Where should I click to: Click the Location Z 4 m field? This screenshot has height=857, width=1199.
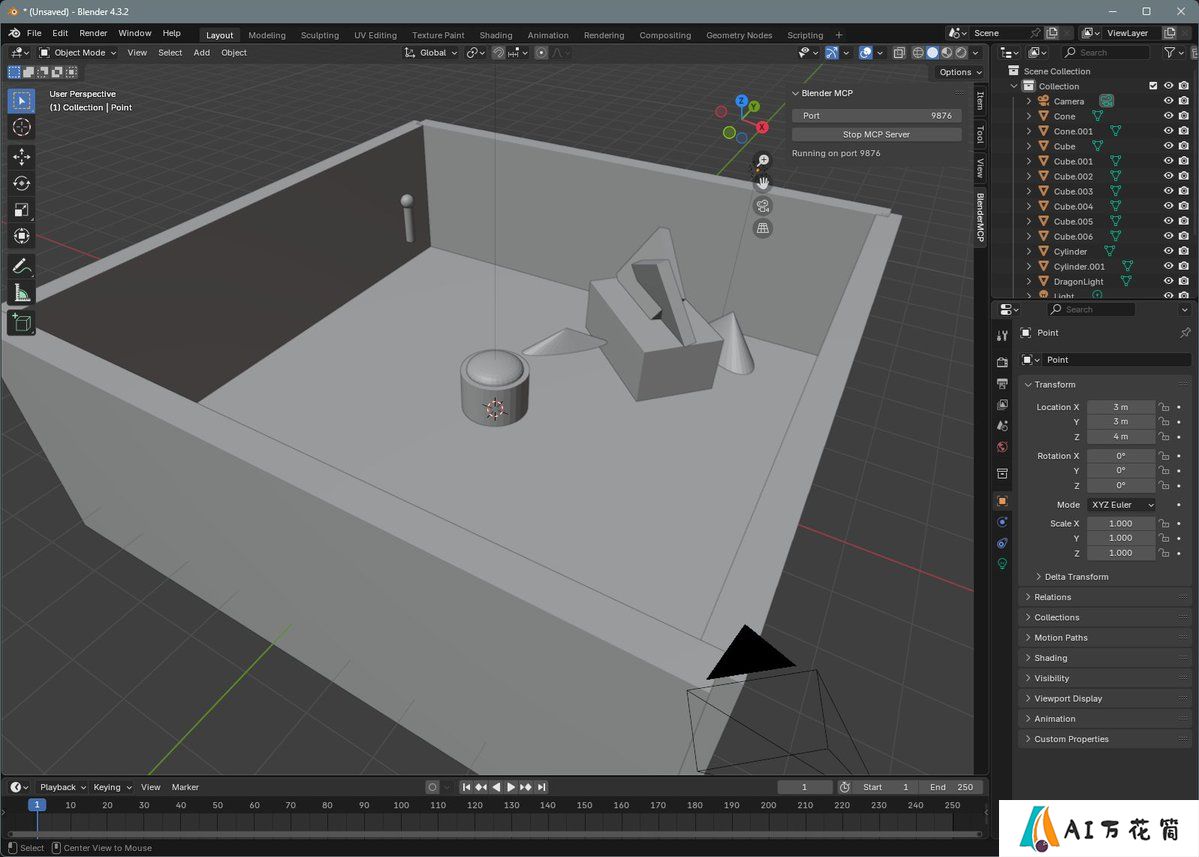[1121, 437]
